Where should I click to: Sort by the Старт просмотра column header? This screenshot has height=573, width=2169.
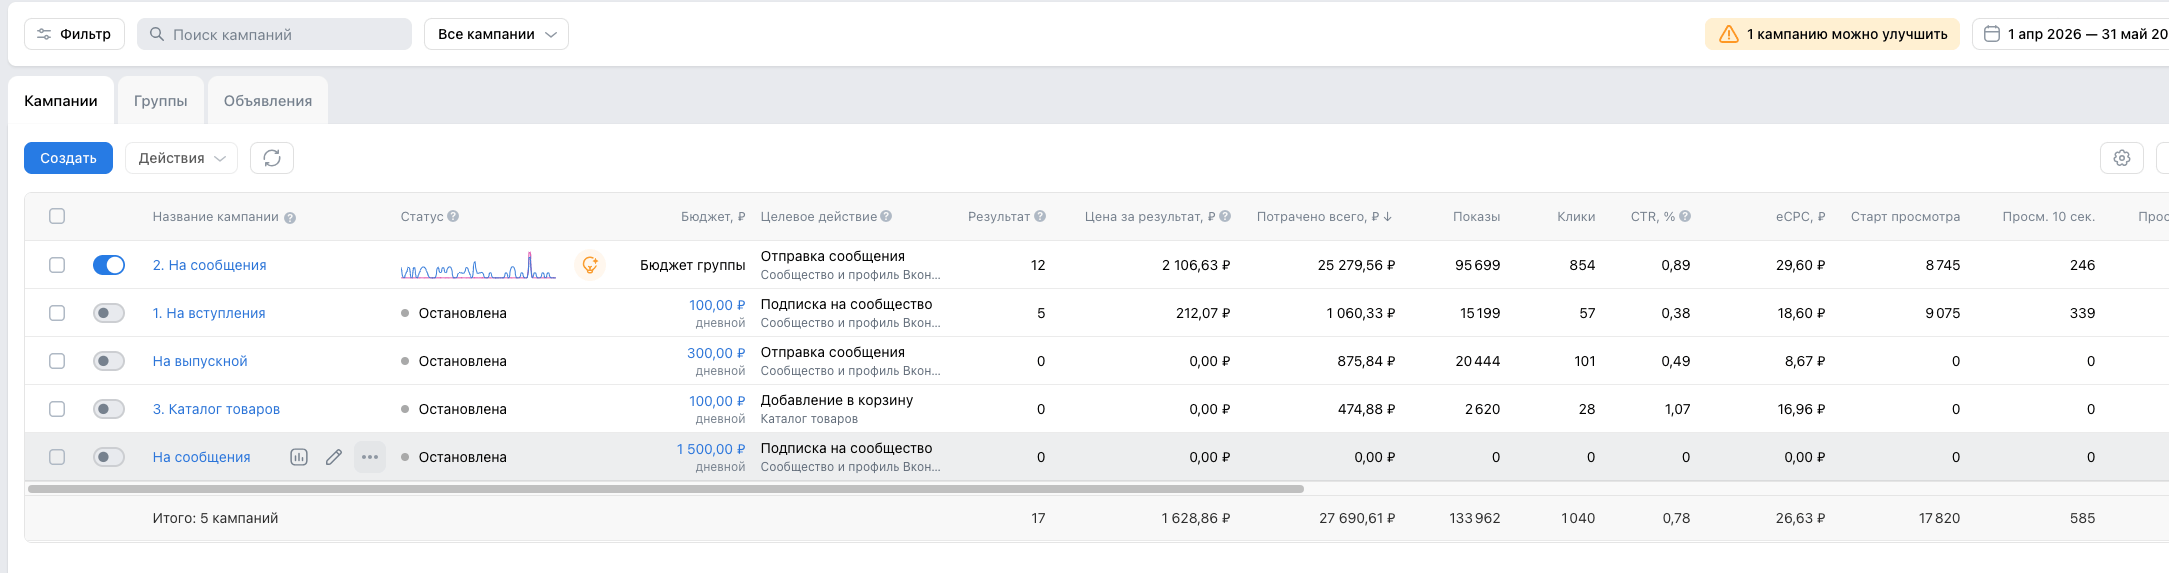tap(1905, 217)
